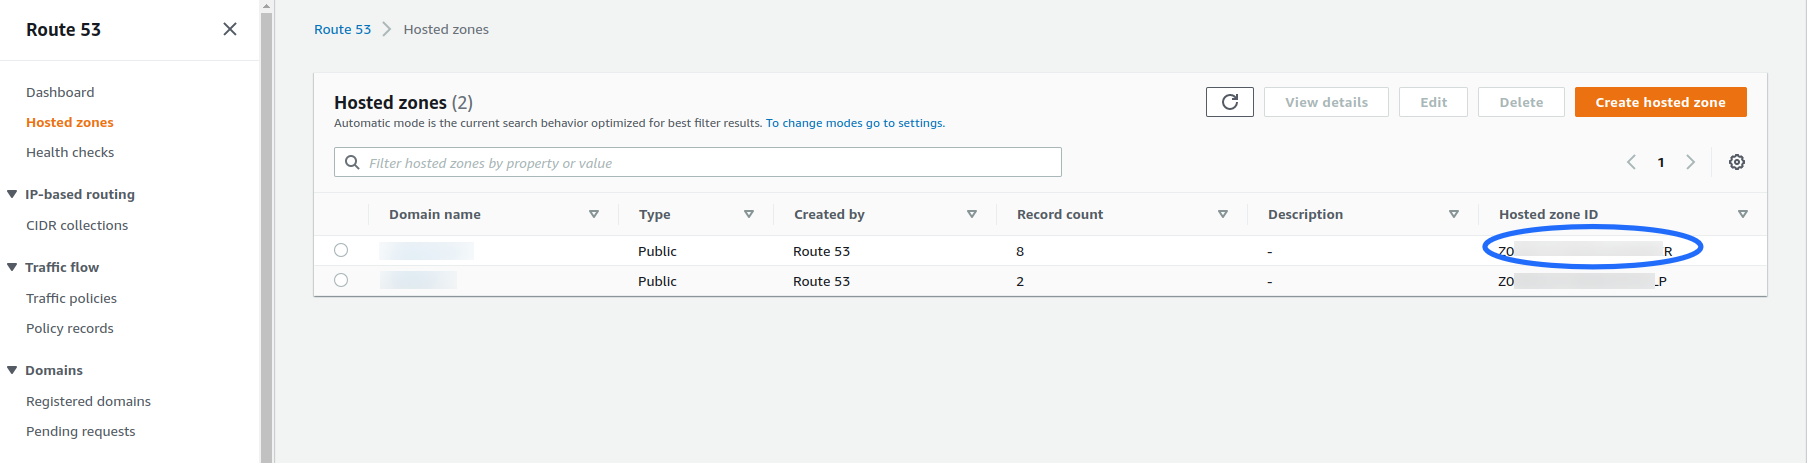The width and height of the screenshot is (1813, 463).
Task: Close the Route 53 navigation panel
Action: tap(230, 29)
